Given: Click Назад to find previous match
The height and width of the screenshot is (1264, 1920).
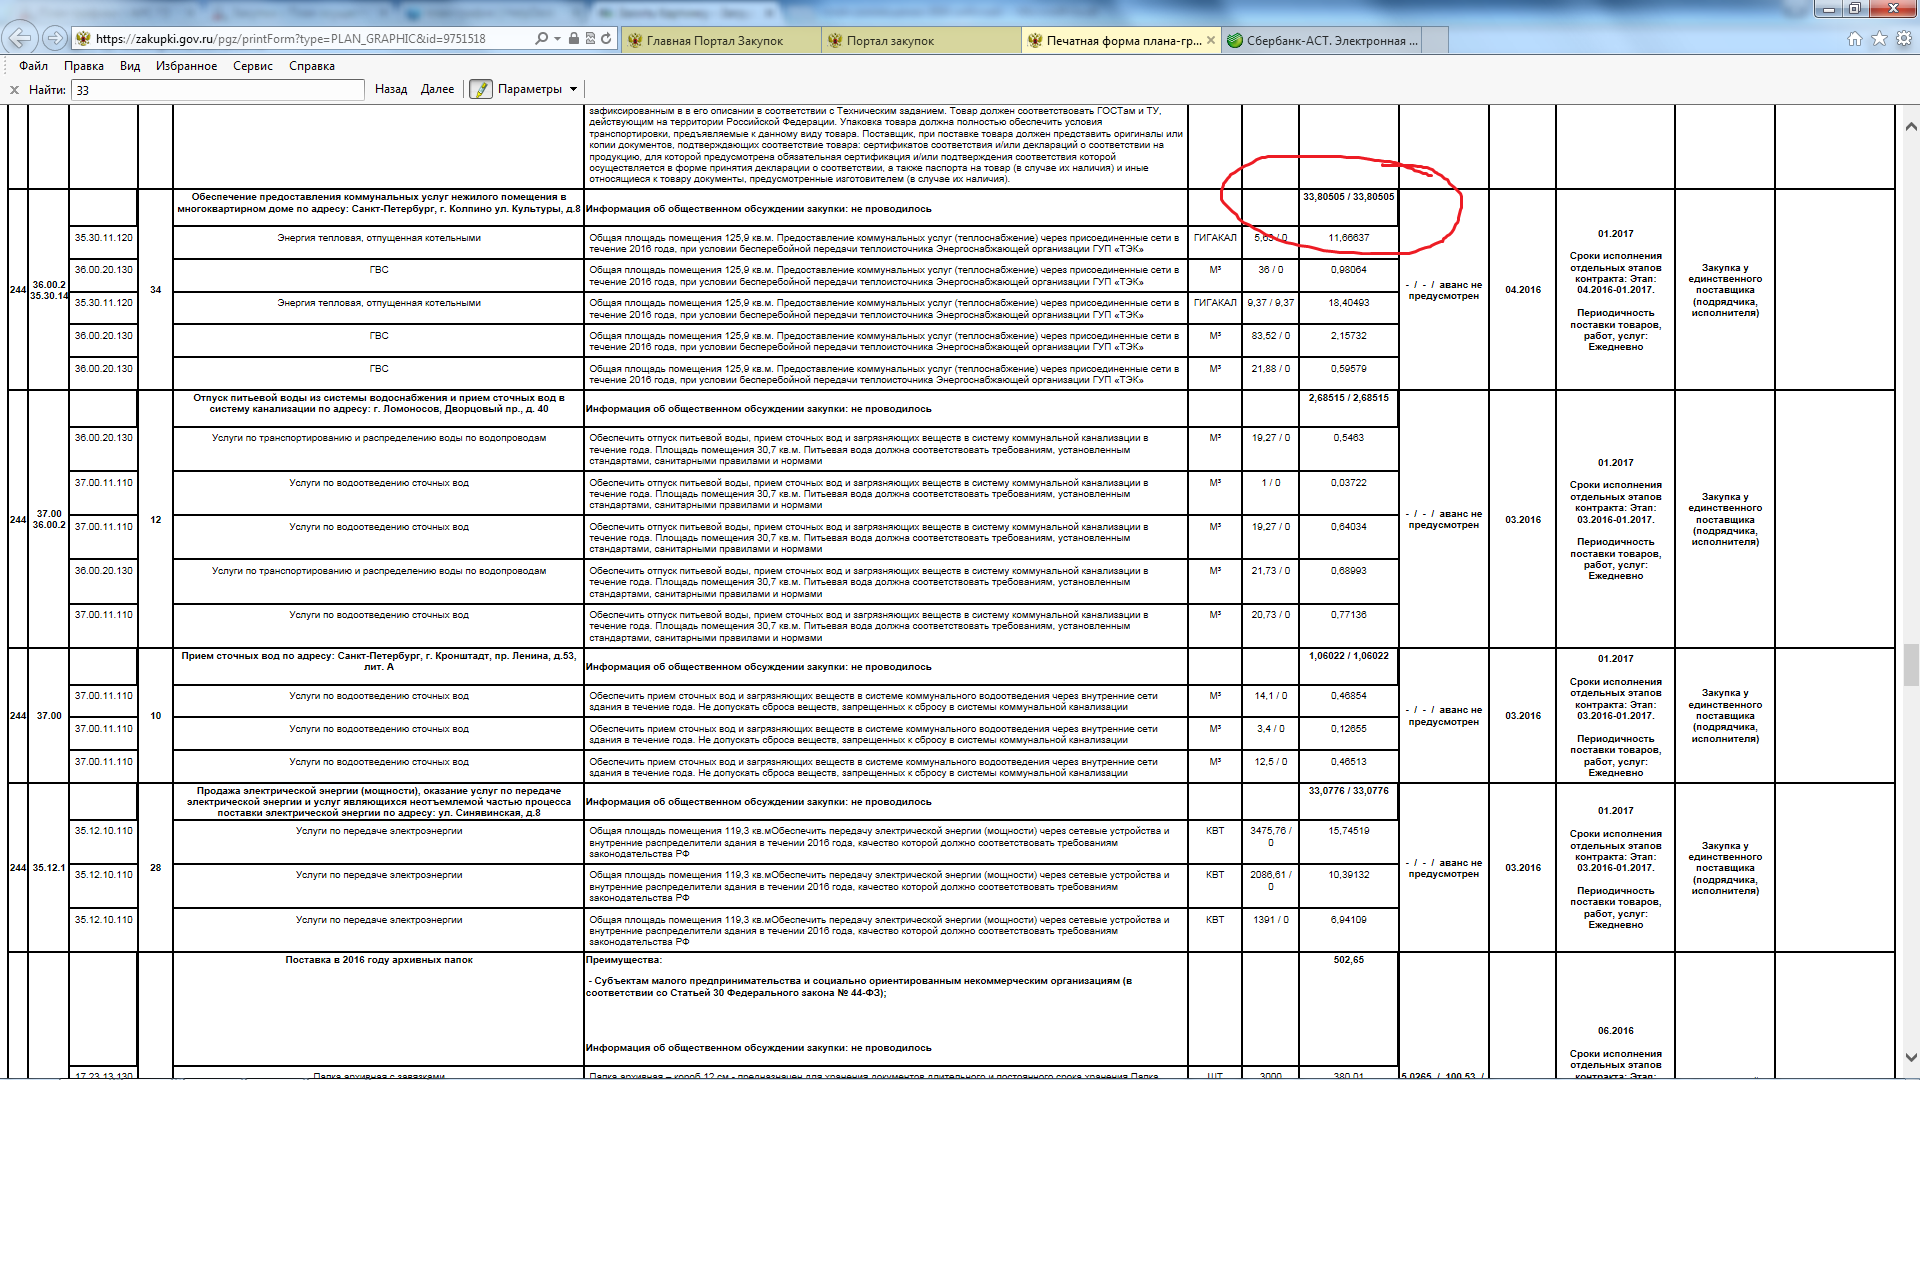Looking at the screenshot, I should 391,89.
